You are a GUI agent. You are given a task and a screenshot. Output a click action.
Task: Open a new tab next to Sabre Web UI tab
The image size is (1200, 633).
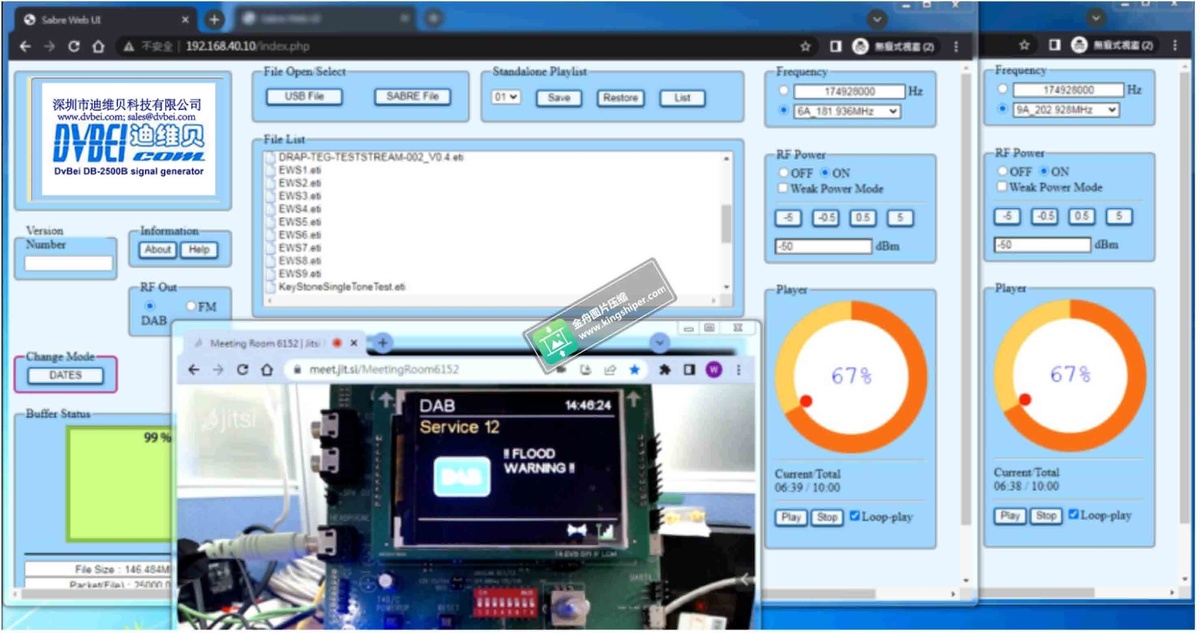click(214, 19)
